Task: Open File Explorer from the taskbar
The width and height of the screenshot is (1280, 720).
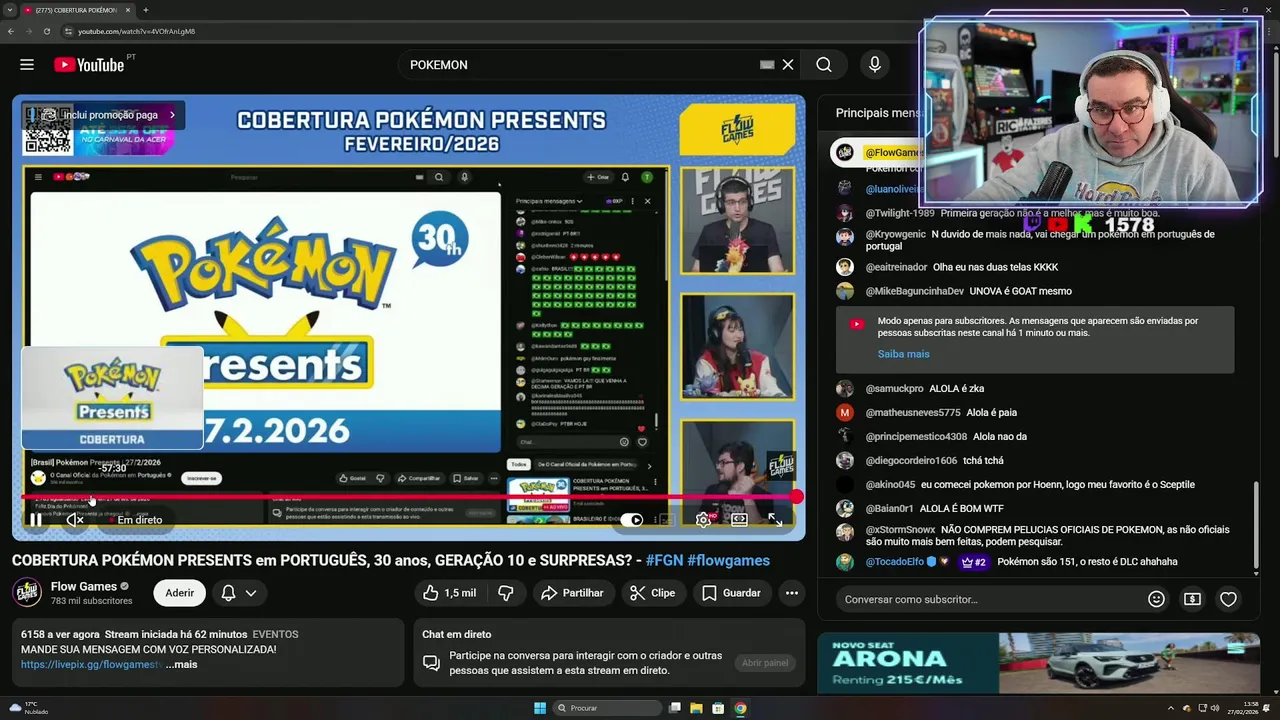Action: pyautogui.click(x=696, y=708)
